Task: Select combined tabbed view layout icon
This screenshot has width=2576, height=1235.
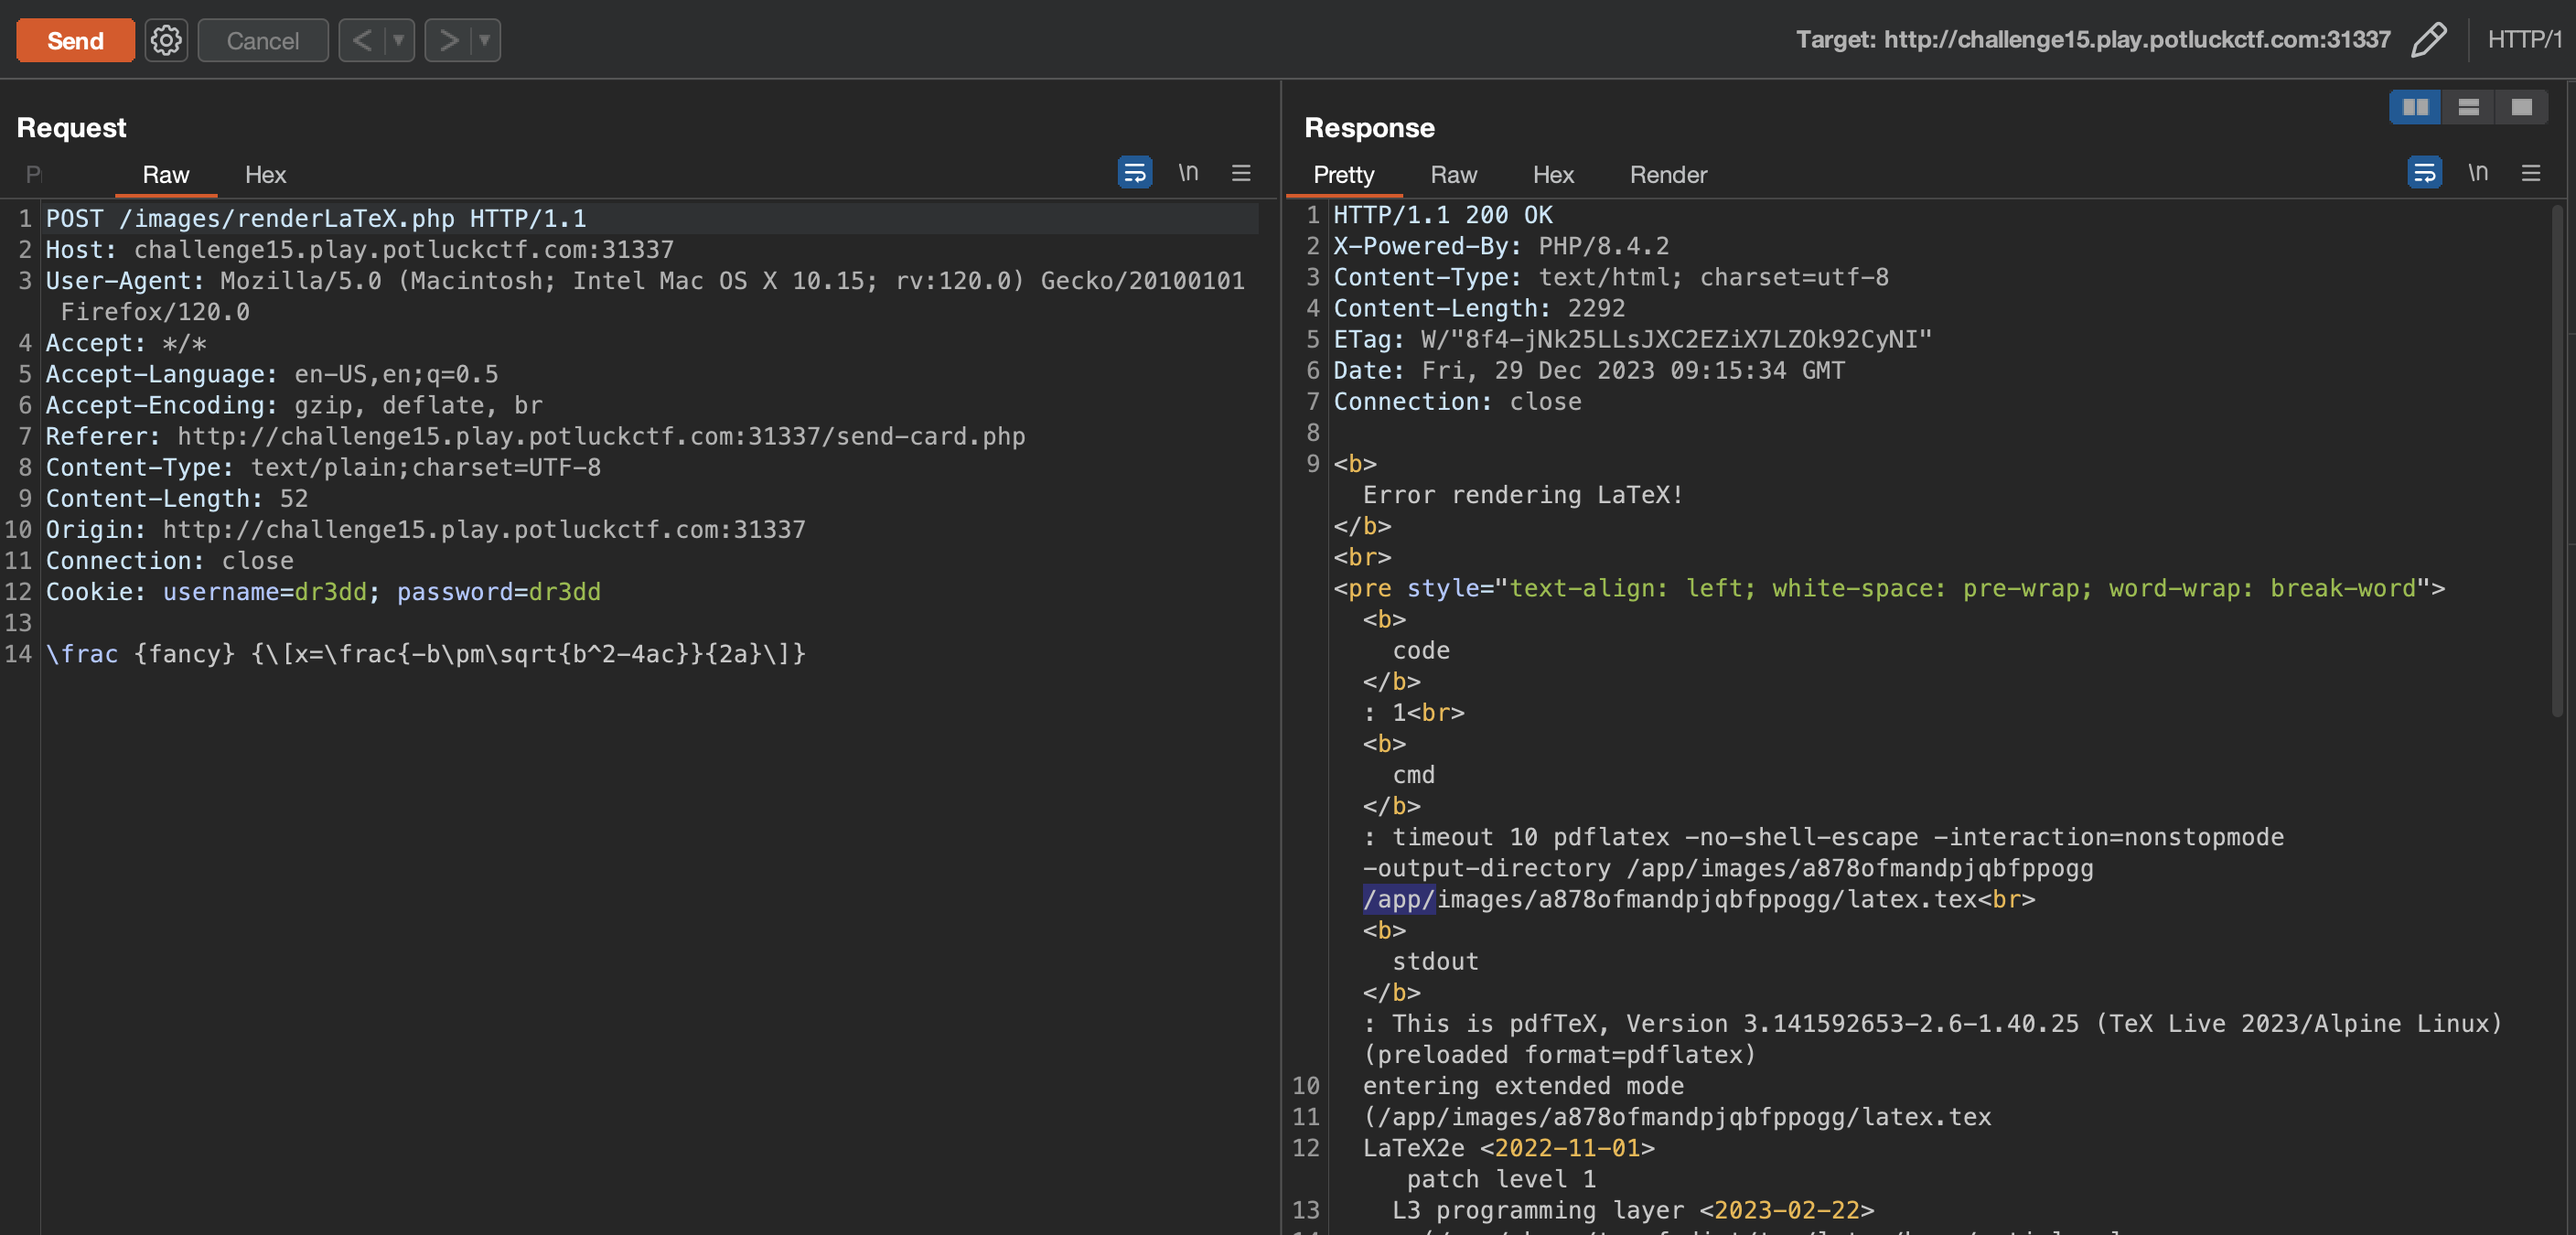Action: (2521, 107)
